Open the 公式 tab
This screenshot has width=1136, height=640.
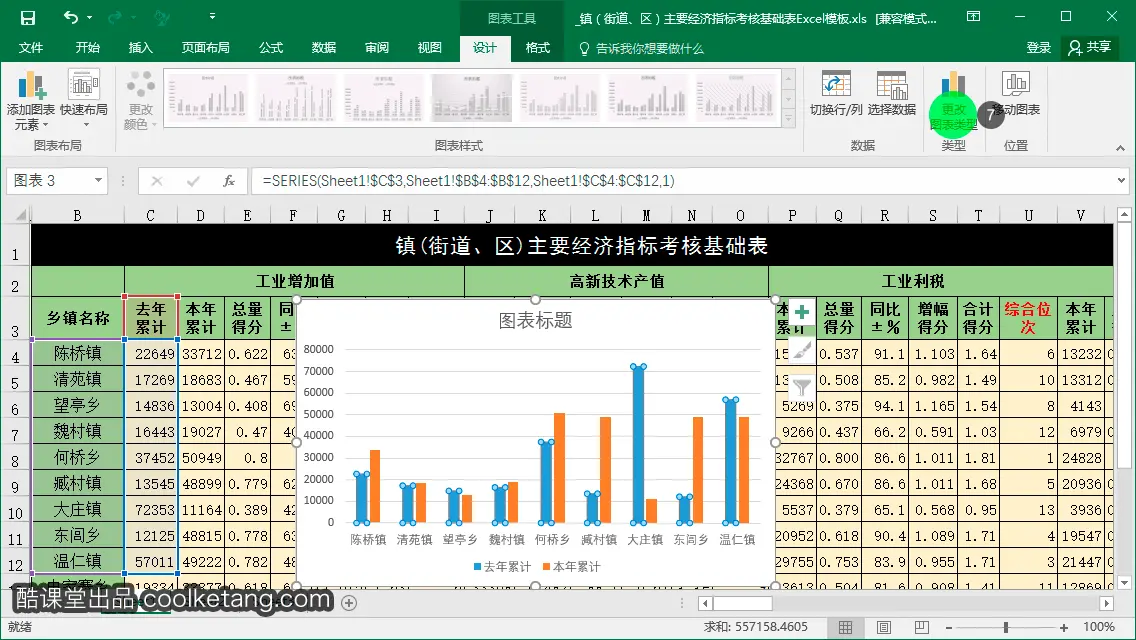[270, 47]
